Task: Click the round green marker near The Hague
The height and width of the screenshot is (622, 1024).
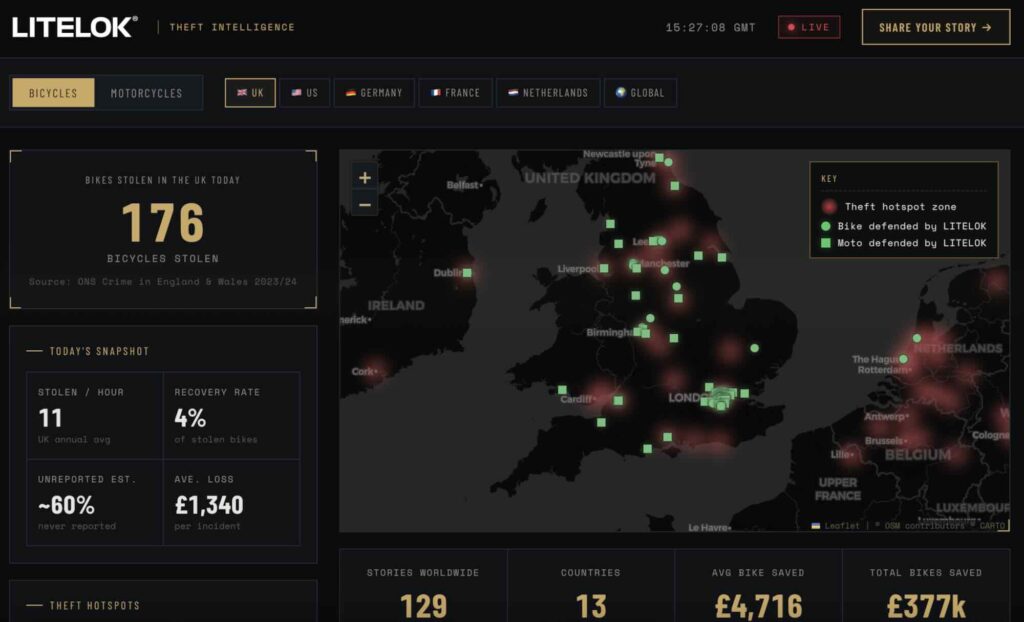Action: 903,359
